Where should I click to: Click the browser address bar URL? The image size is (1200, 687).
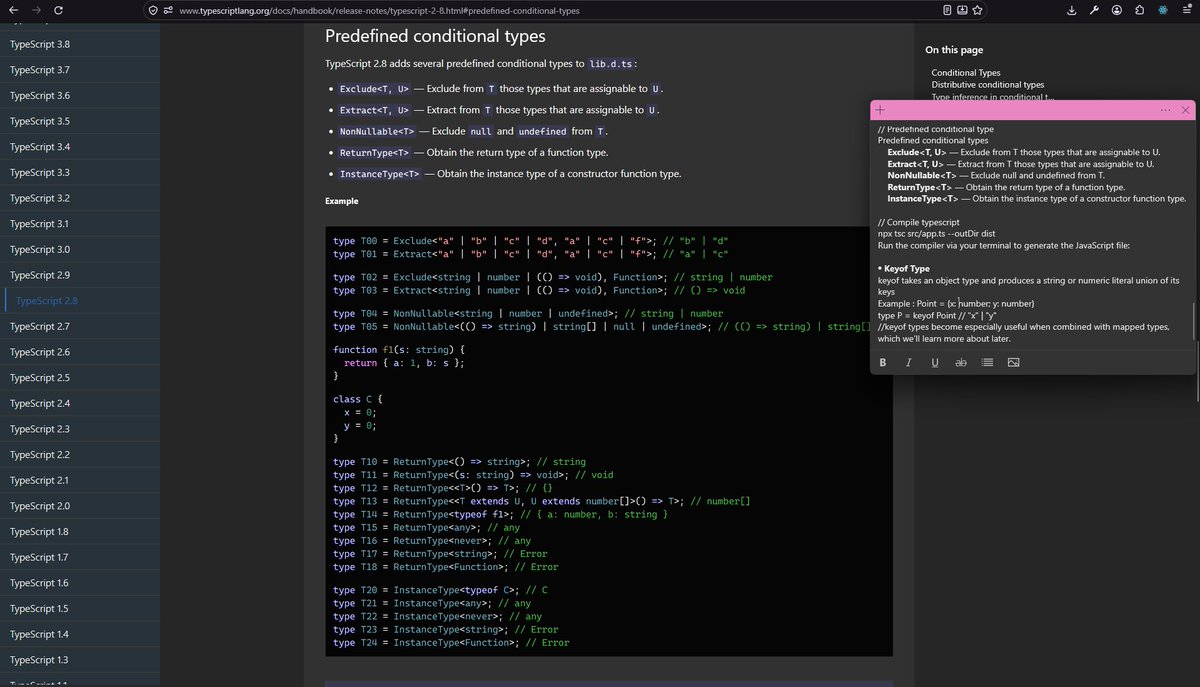379,10
